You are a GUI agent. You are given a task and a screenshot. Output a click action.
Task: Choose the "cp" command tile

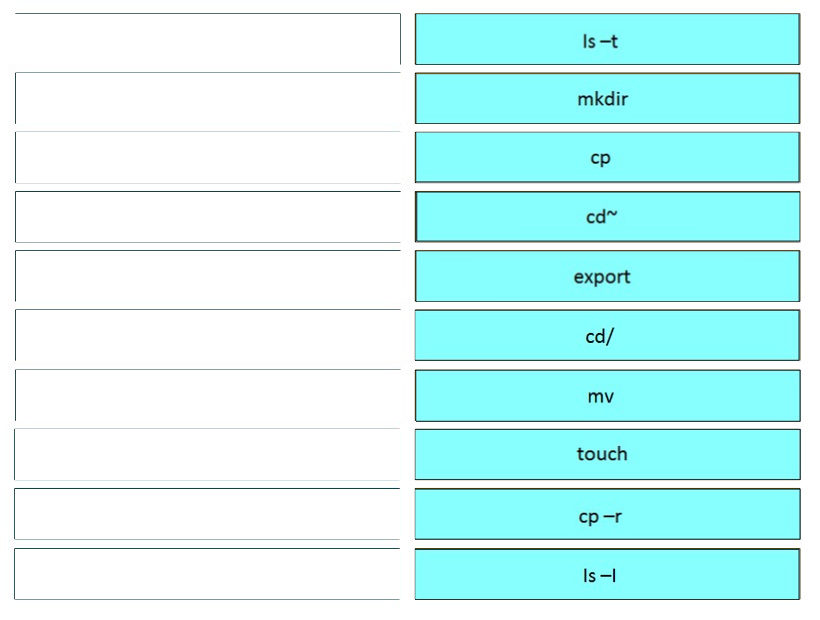click(607, 157)
